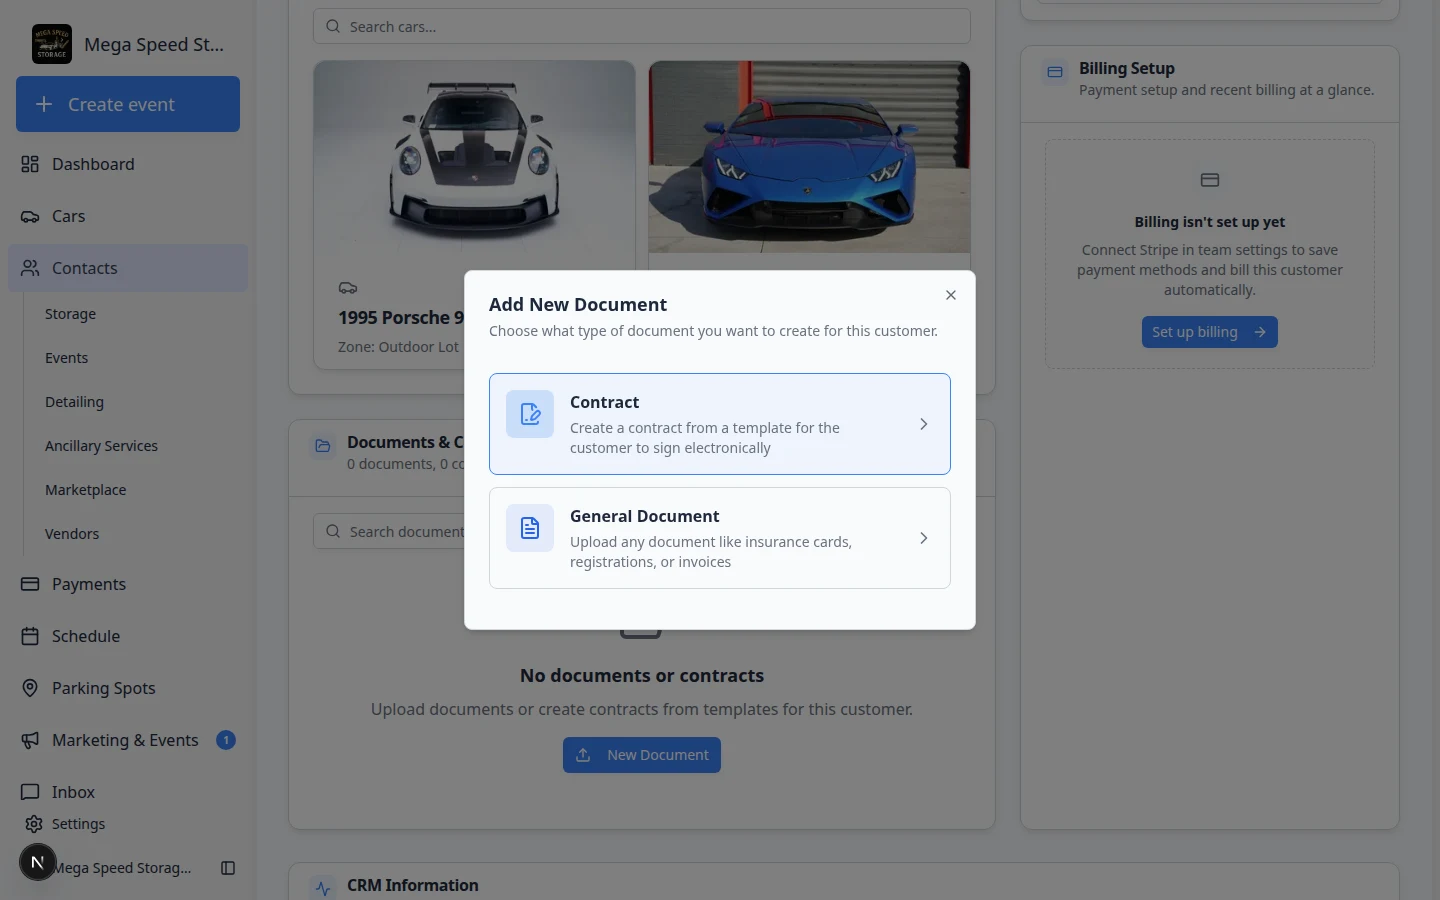Image resolution: width=1440 pixels, height=900 pixels.
Task: Click the No documents or contracts heading
Action: point(642,676)
